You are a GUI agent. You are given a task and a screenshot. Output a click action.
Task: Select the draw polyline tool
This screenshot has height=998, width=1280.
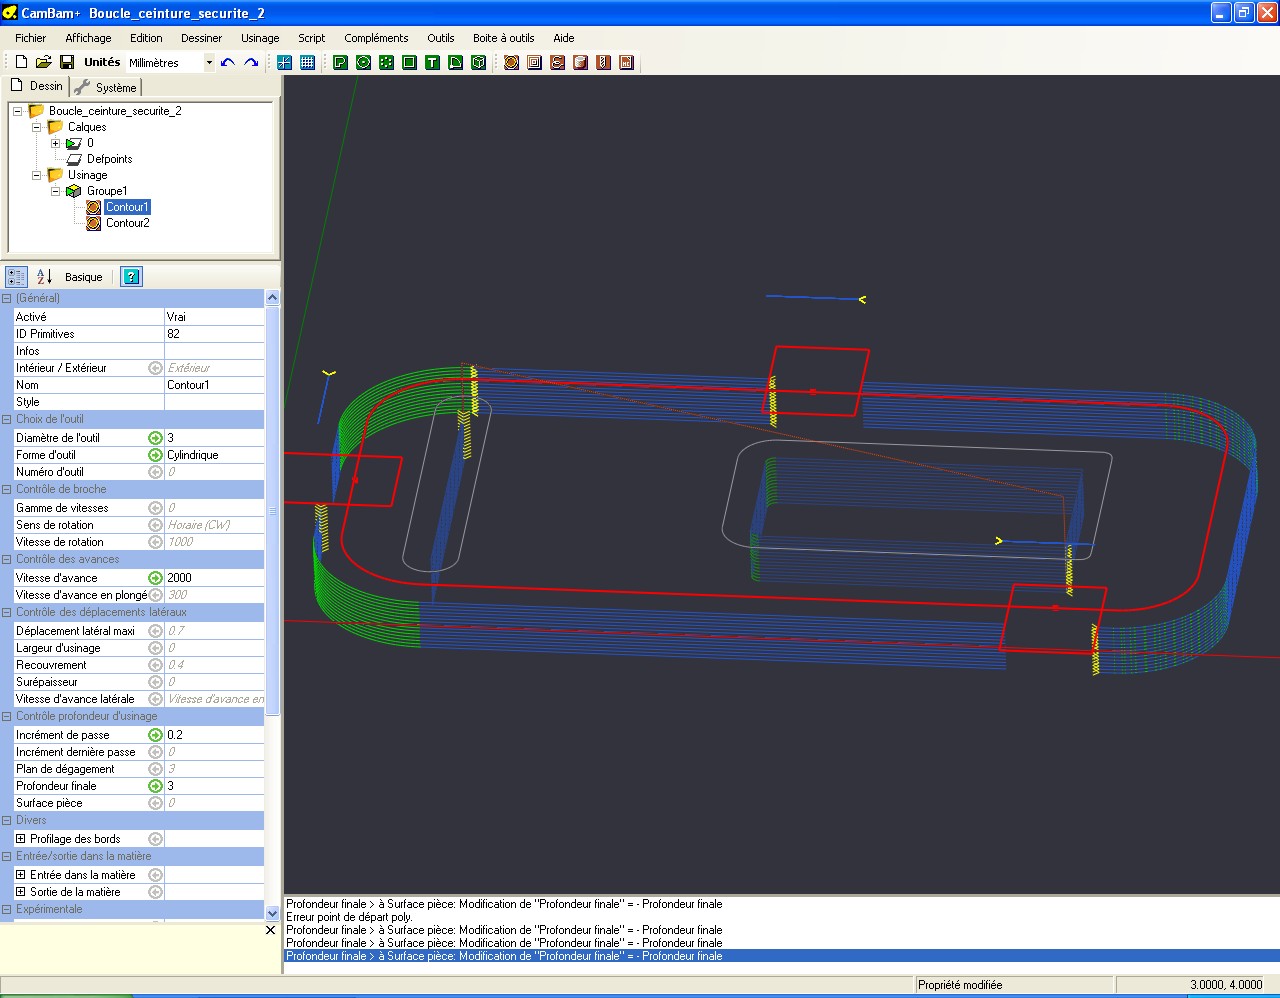(x=340, y=62)
